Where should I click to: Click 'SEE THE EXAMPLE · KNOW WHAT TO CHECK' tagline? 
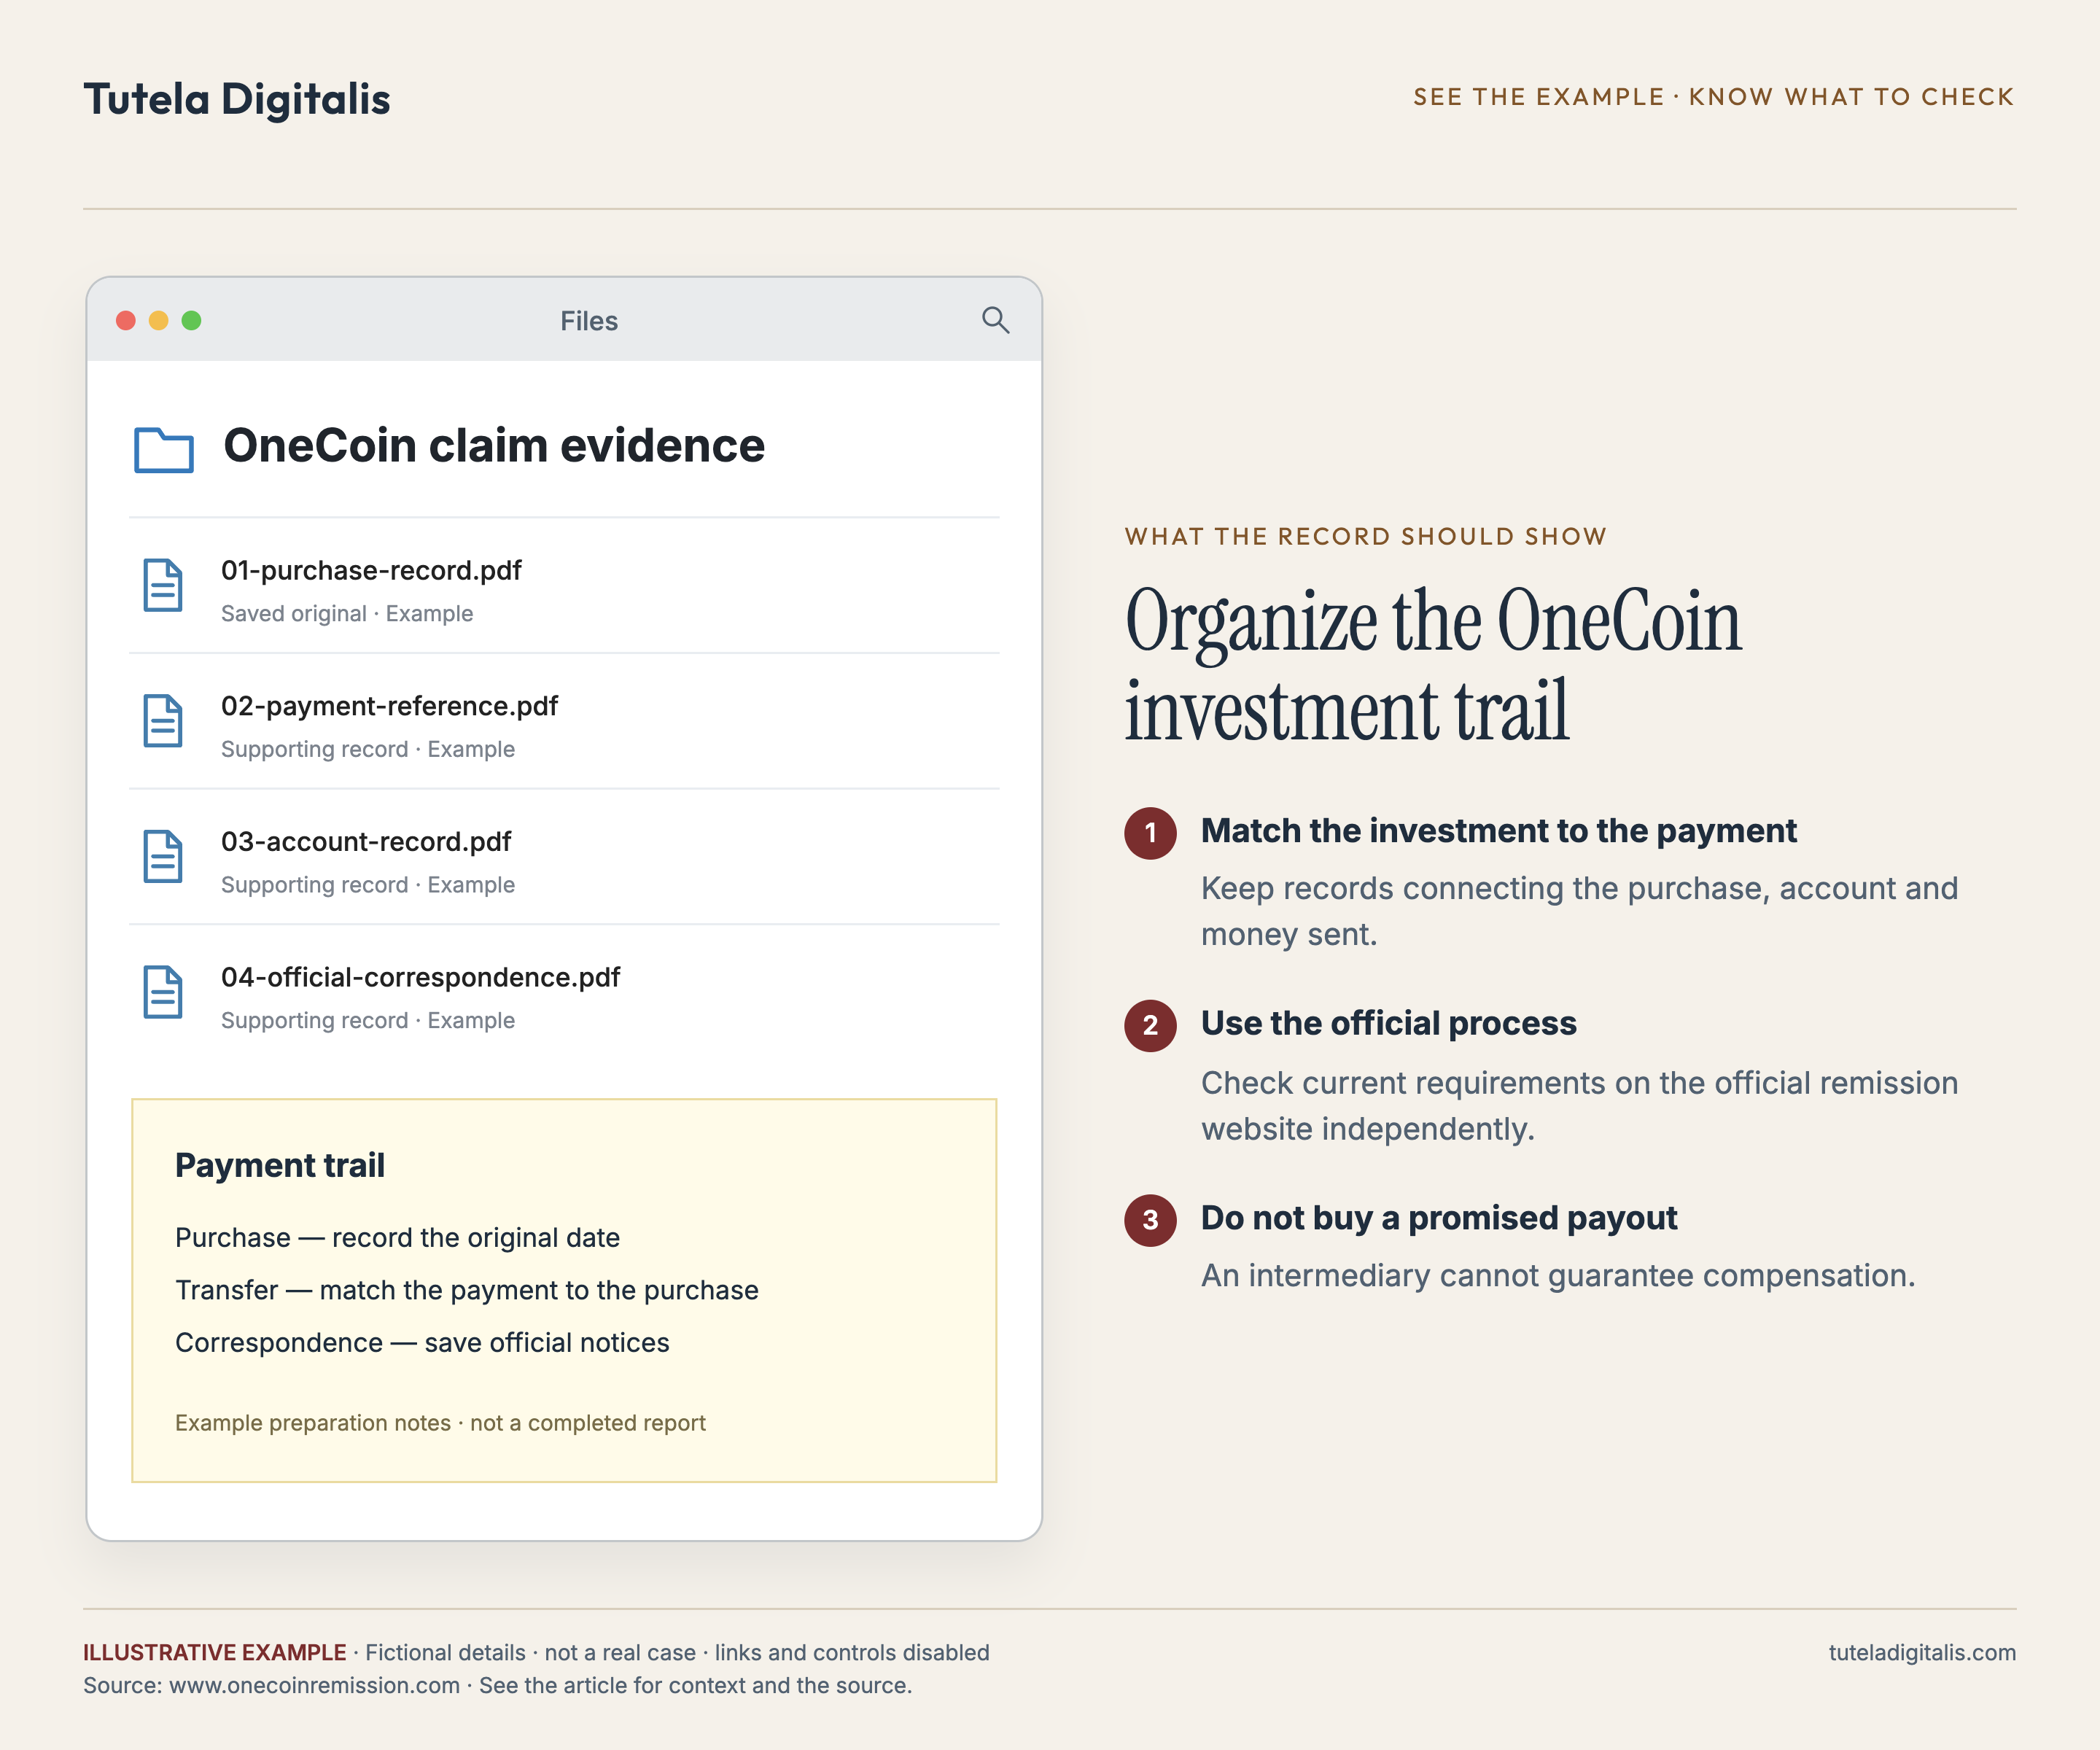coord(1714,97)
